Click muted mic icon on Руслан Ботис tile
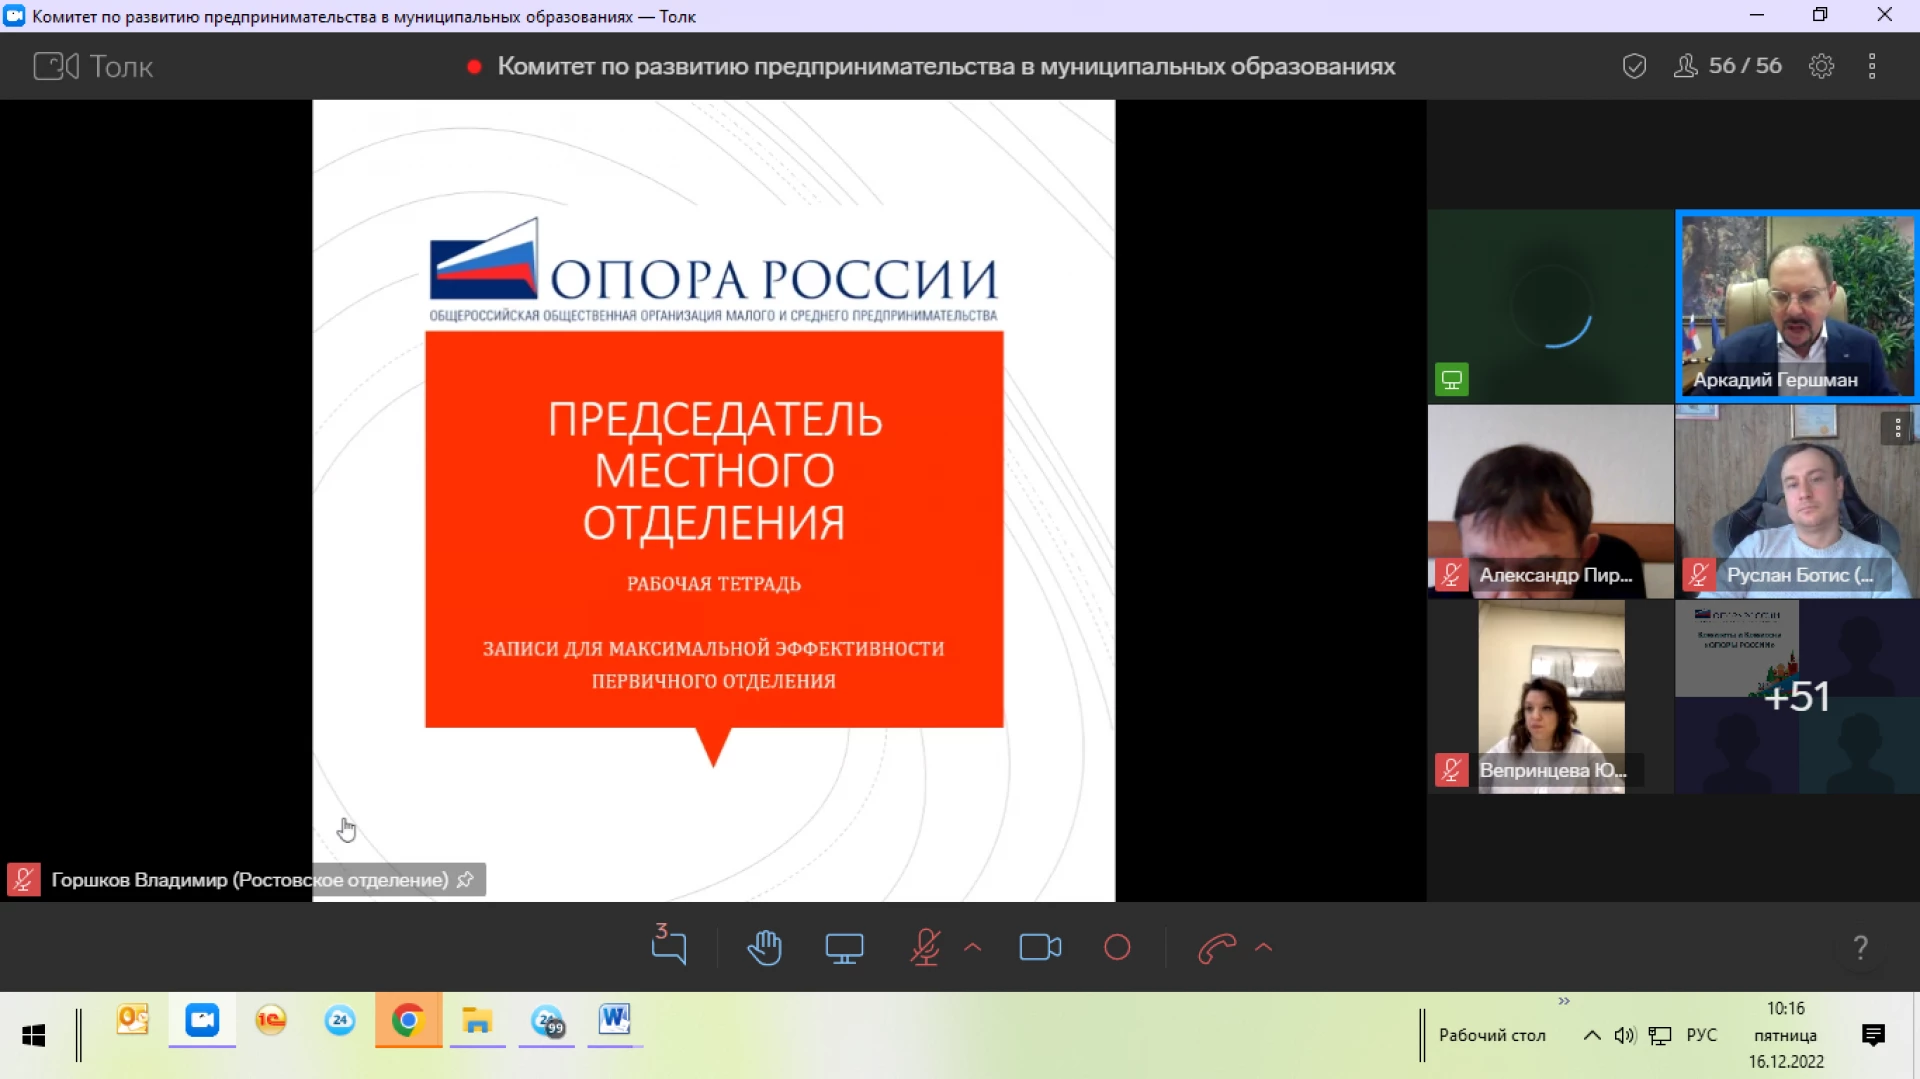This screenshot has height=1079, width=1920. click(x=1698, y=575)
